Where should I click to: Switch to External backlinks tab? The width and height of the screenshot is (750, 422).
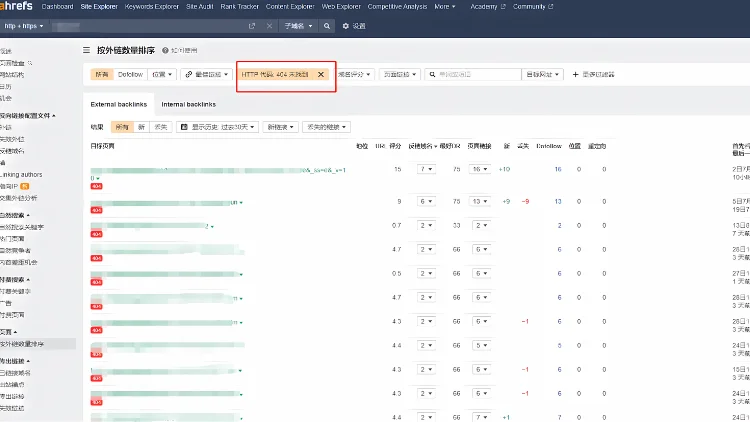[119, 104]
